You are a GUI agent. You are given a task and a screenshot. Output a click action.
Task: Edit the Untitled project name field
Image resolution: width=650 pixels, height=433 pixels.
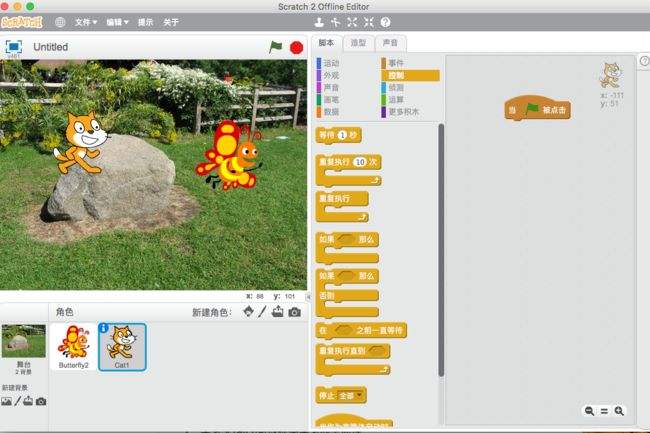[x=51, y=47]
